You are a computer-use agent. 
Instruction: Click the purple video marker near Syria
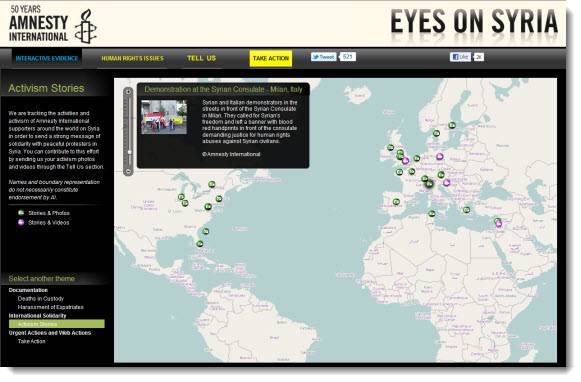(x=499, y=224)
